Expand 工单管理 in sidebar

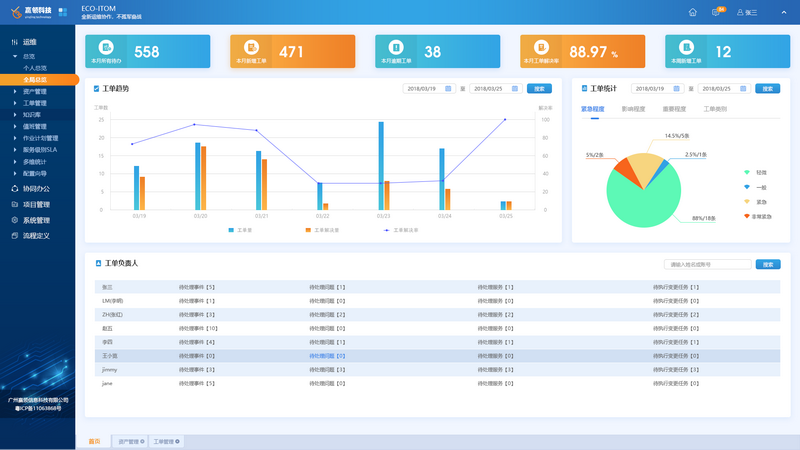(x=15, y=103)
